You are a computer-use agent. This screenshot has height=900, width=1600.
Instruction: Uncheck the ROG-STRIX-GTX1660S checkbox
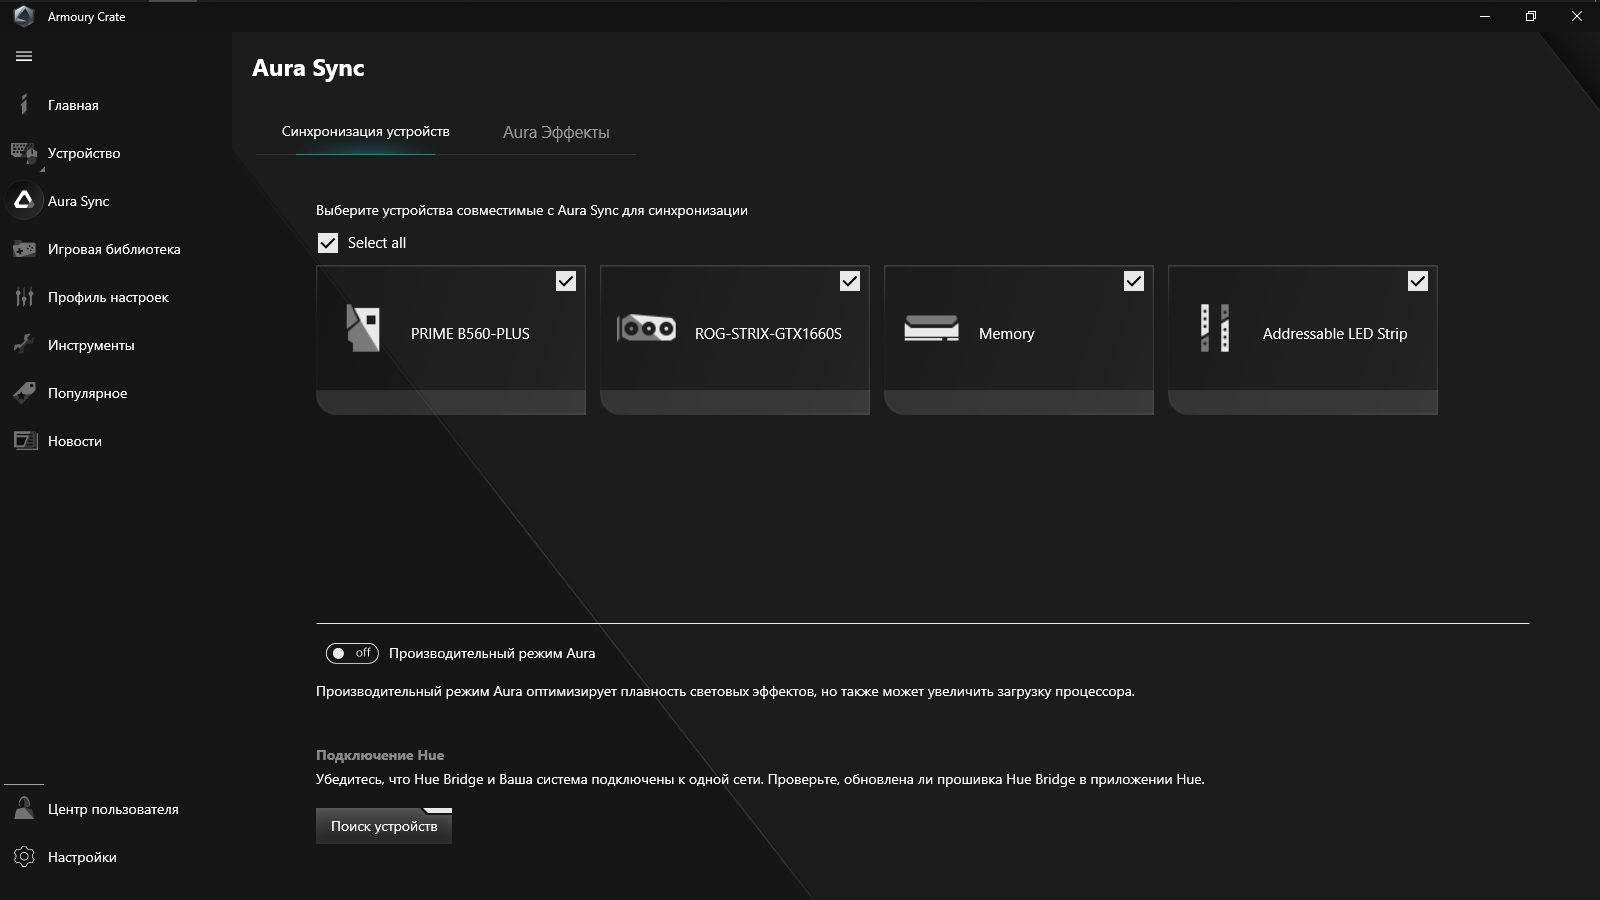click(x=850, y=281)
